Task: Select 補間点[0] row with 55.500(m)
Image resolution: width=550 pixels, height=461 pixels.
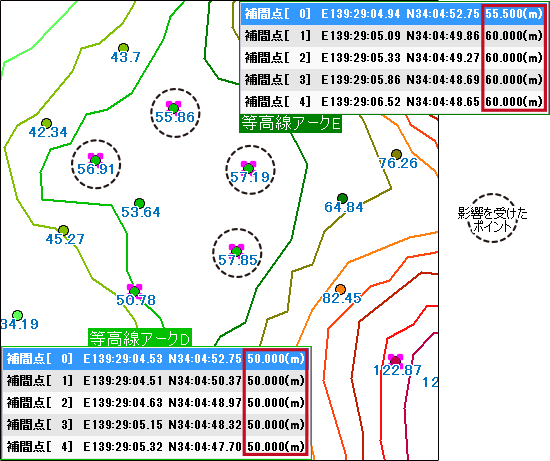Action: 393,14
